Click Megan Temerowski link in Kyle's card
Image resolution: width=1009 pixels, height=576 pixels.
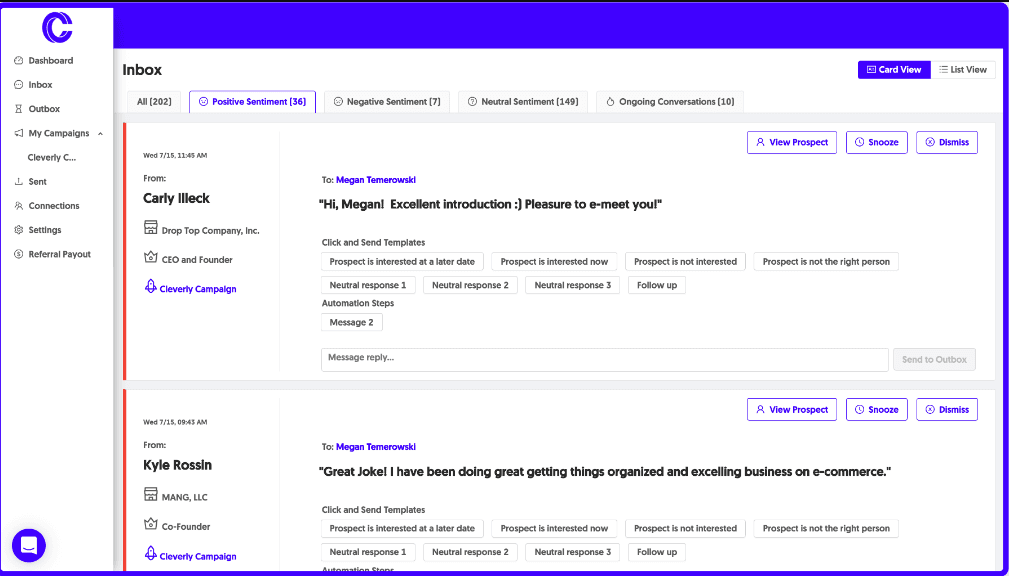(376, 447)
